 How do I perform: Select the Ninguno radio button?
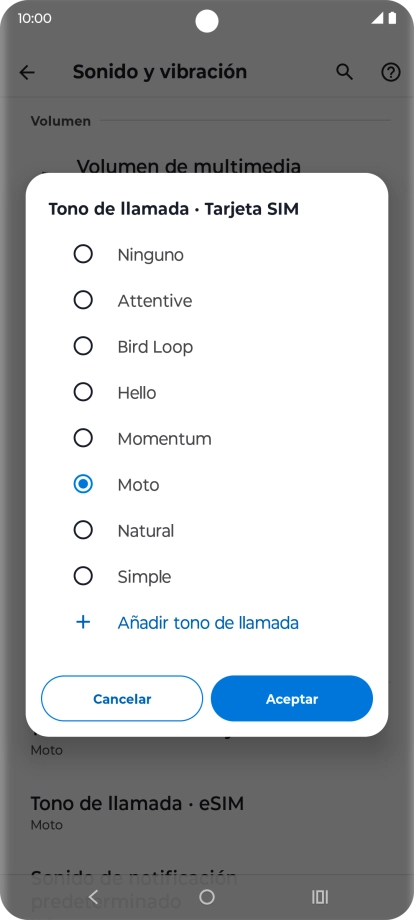tap(83, 254)
